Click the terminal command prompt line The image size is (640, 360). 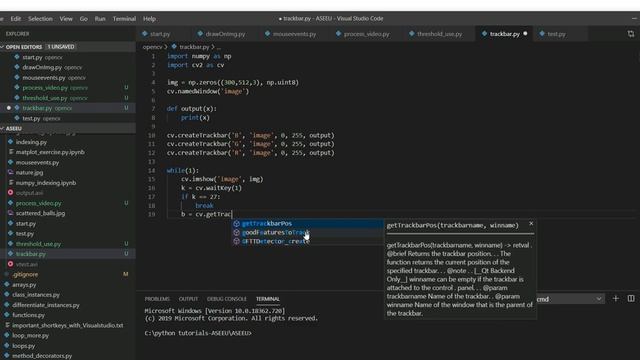click(198, 333)
